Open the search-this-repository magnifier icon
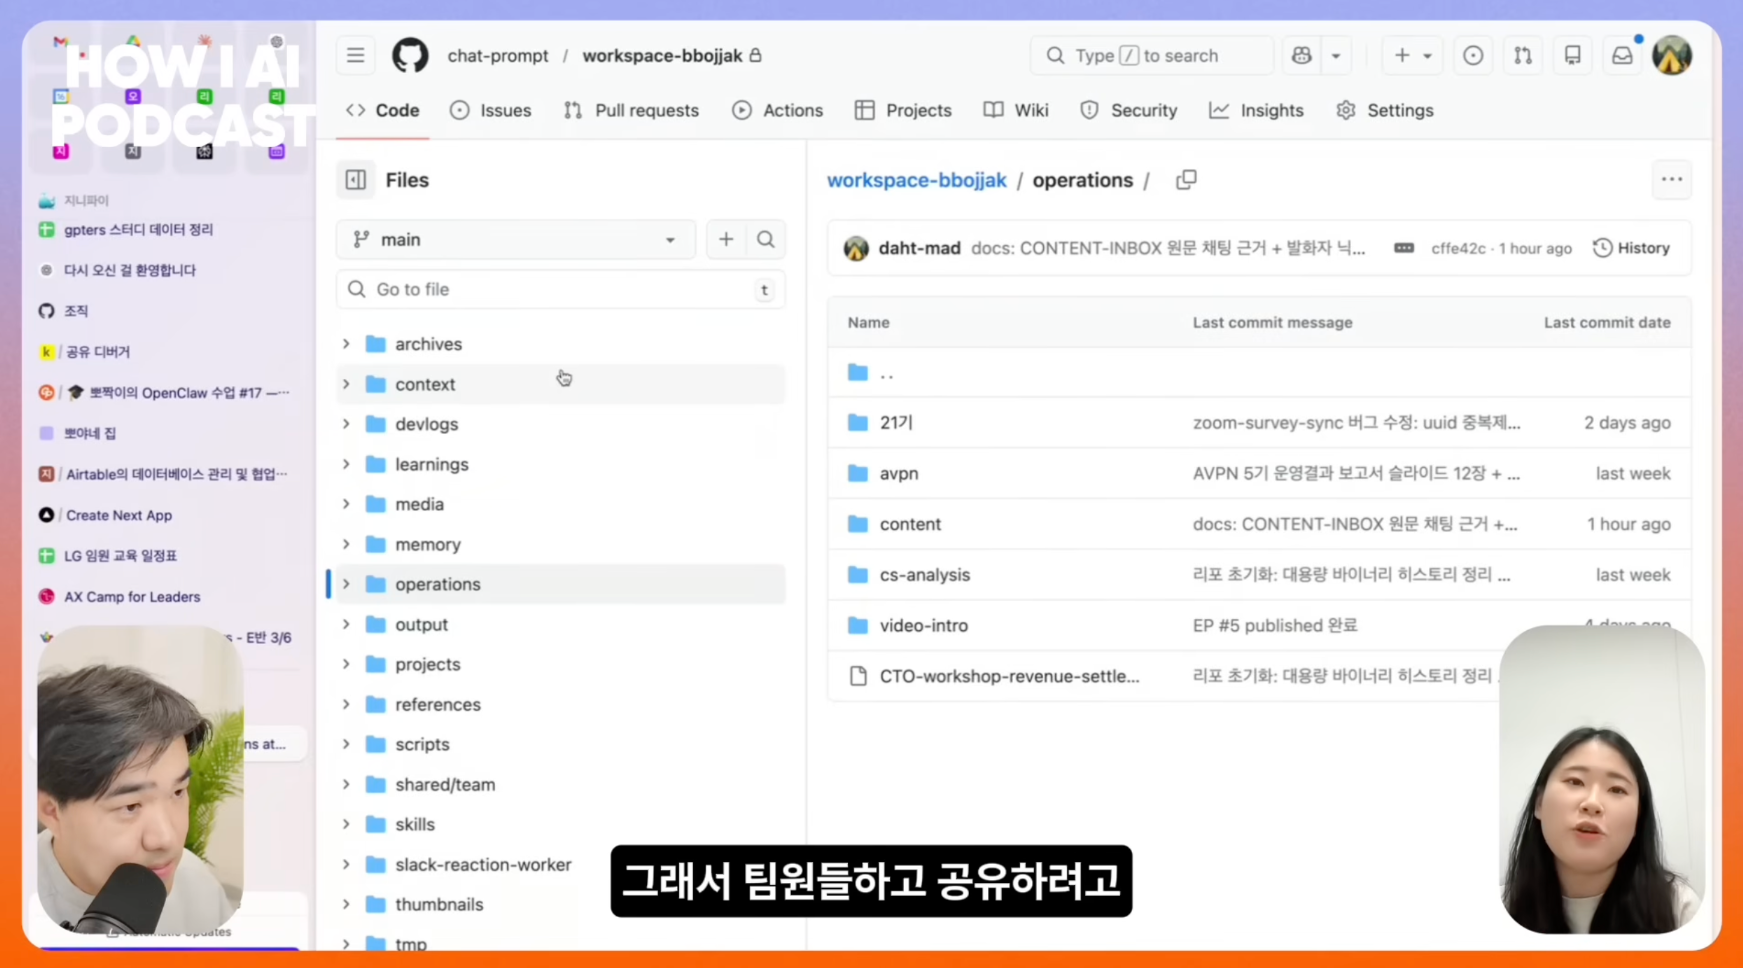The height and width of the screenshot is (968, 1743). [765, 239]
